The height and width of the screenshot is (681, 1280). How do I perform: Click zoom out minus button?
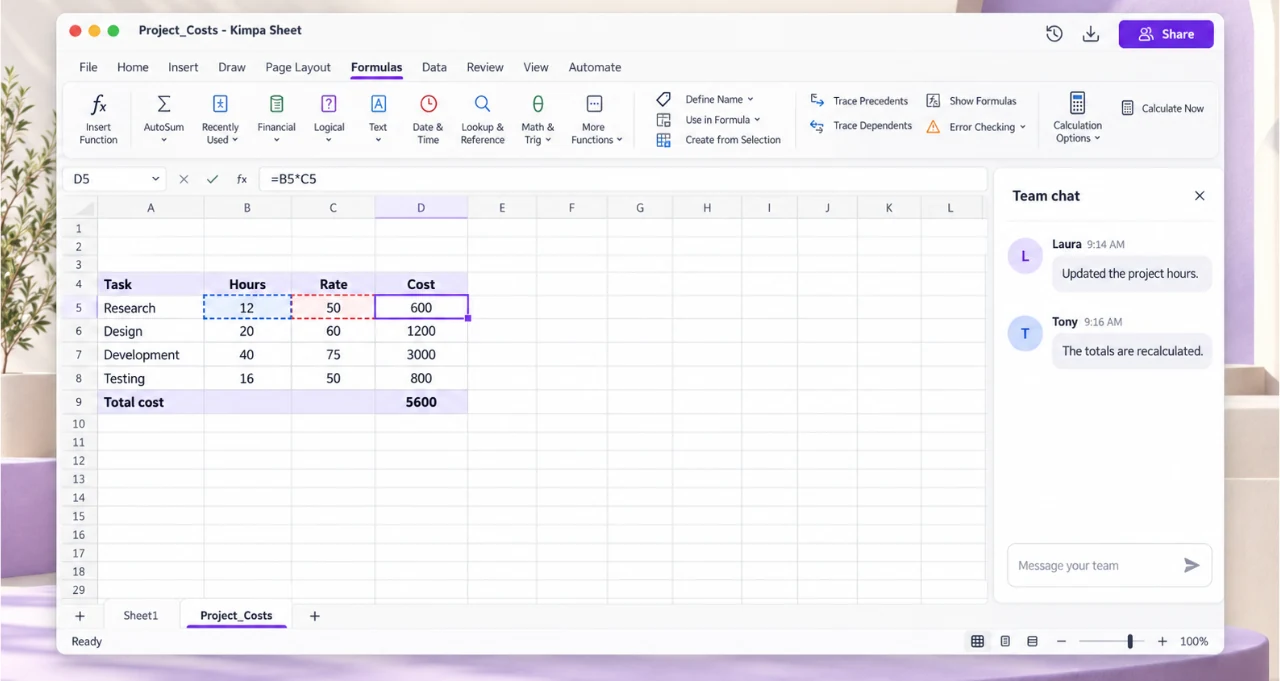pyautogui.click(x=1062, y=641)
